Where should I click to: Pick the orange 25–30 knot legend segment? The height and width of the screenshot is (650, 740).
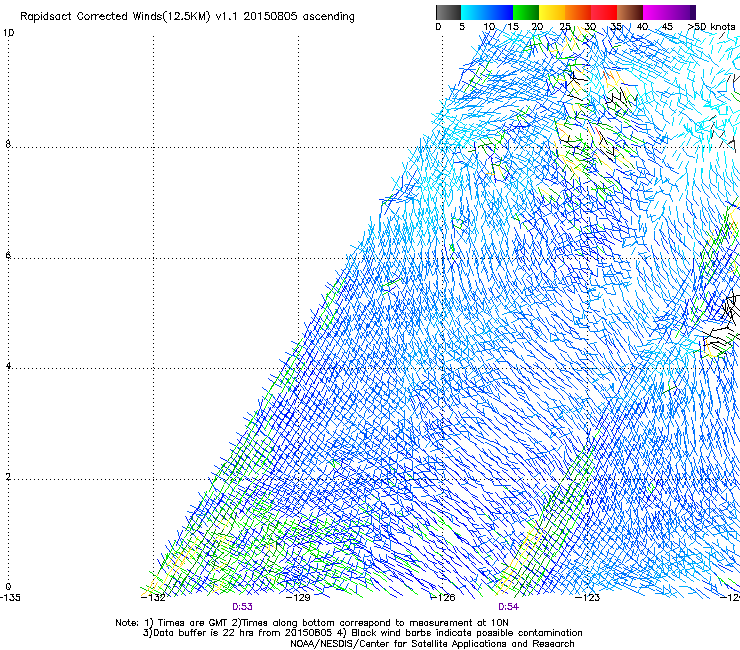(578, 12)
